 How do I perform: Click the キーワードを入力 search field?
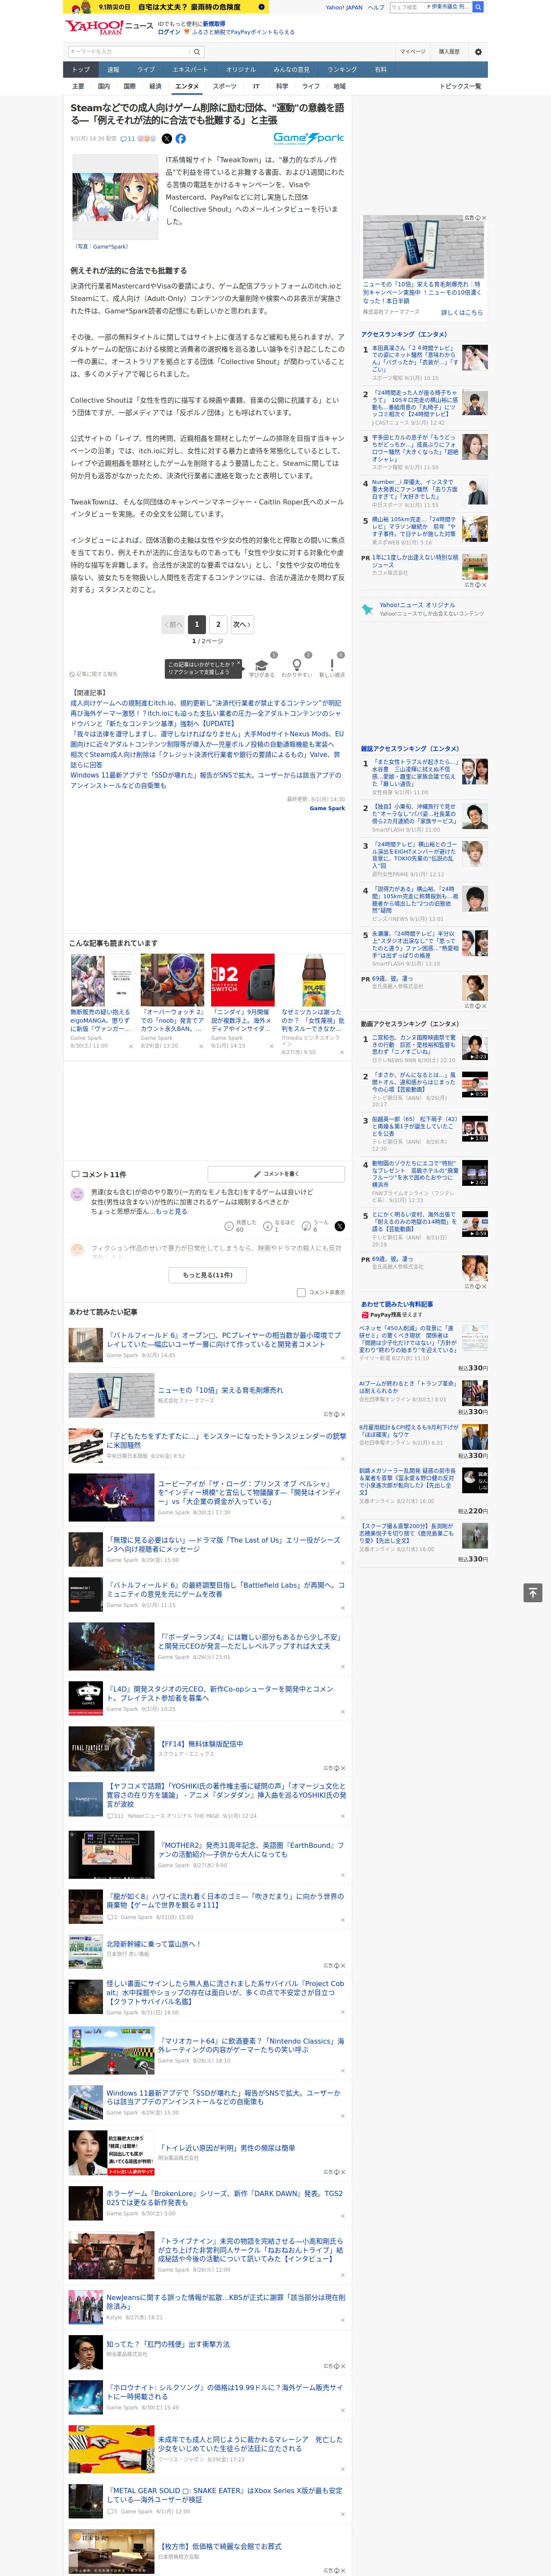pyautogui.click(x=129, y=52)
